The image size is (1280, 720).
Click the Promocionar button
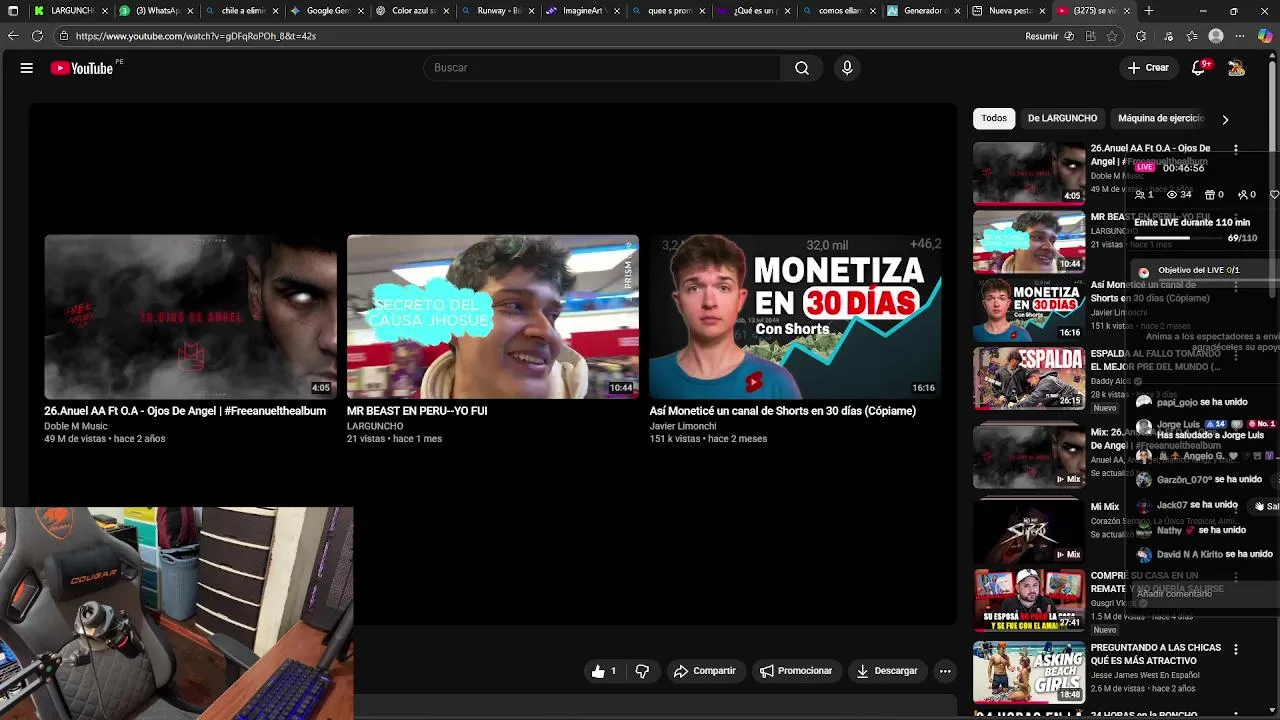(796, 671)
